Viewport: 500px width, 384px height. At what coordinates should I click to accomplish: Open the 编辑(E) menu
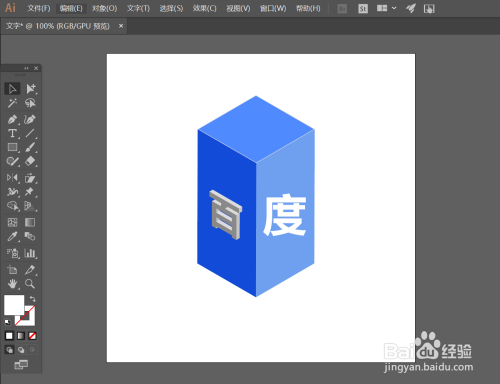point(71,8)
